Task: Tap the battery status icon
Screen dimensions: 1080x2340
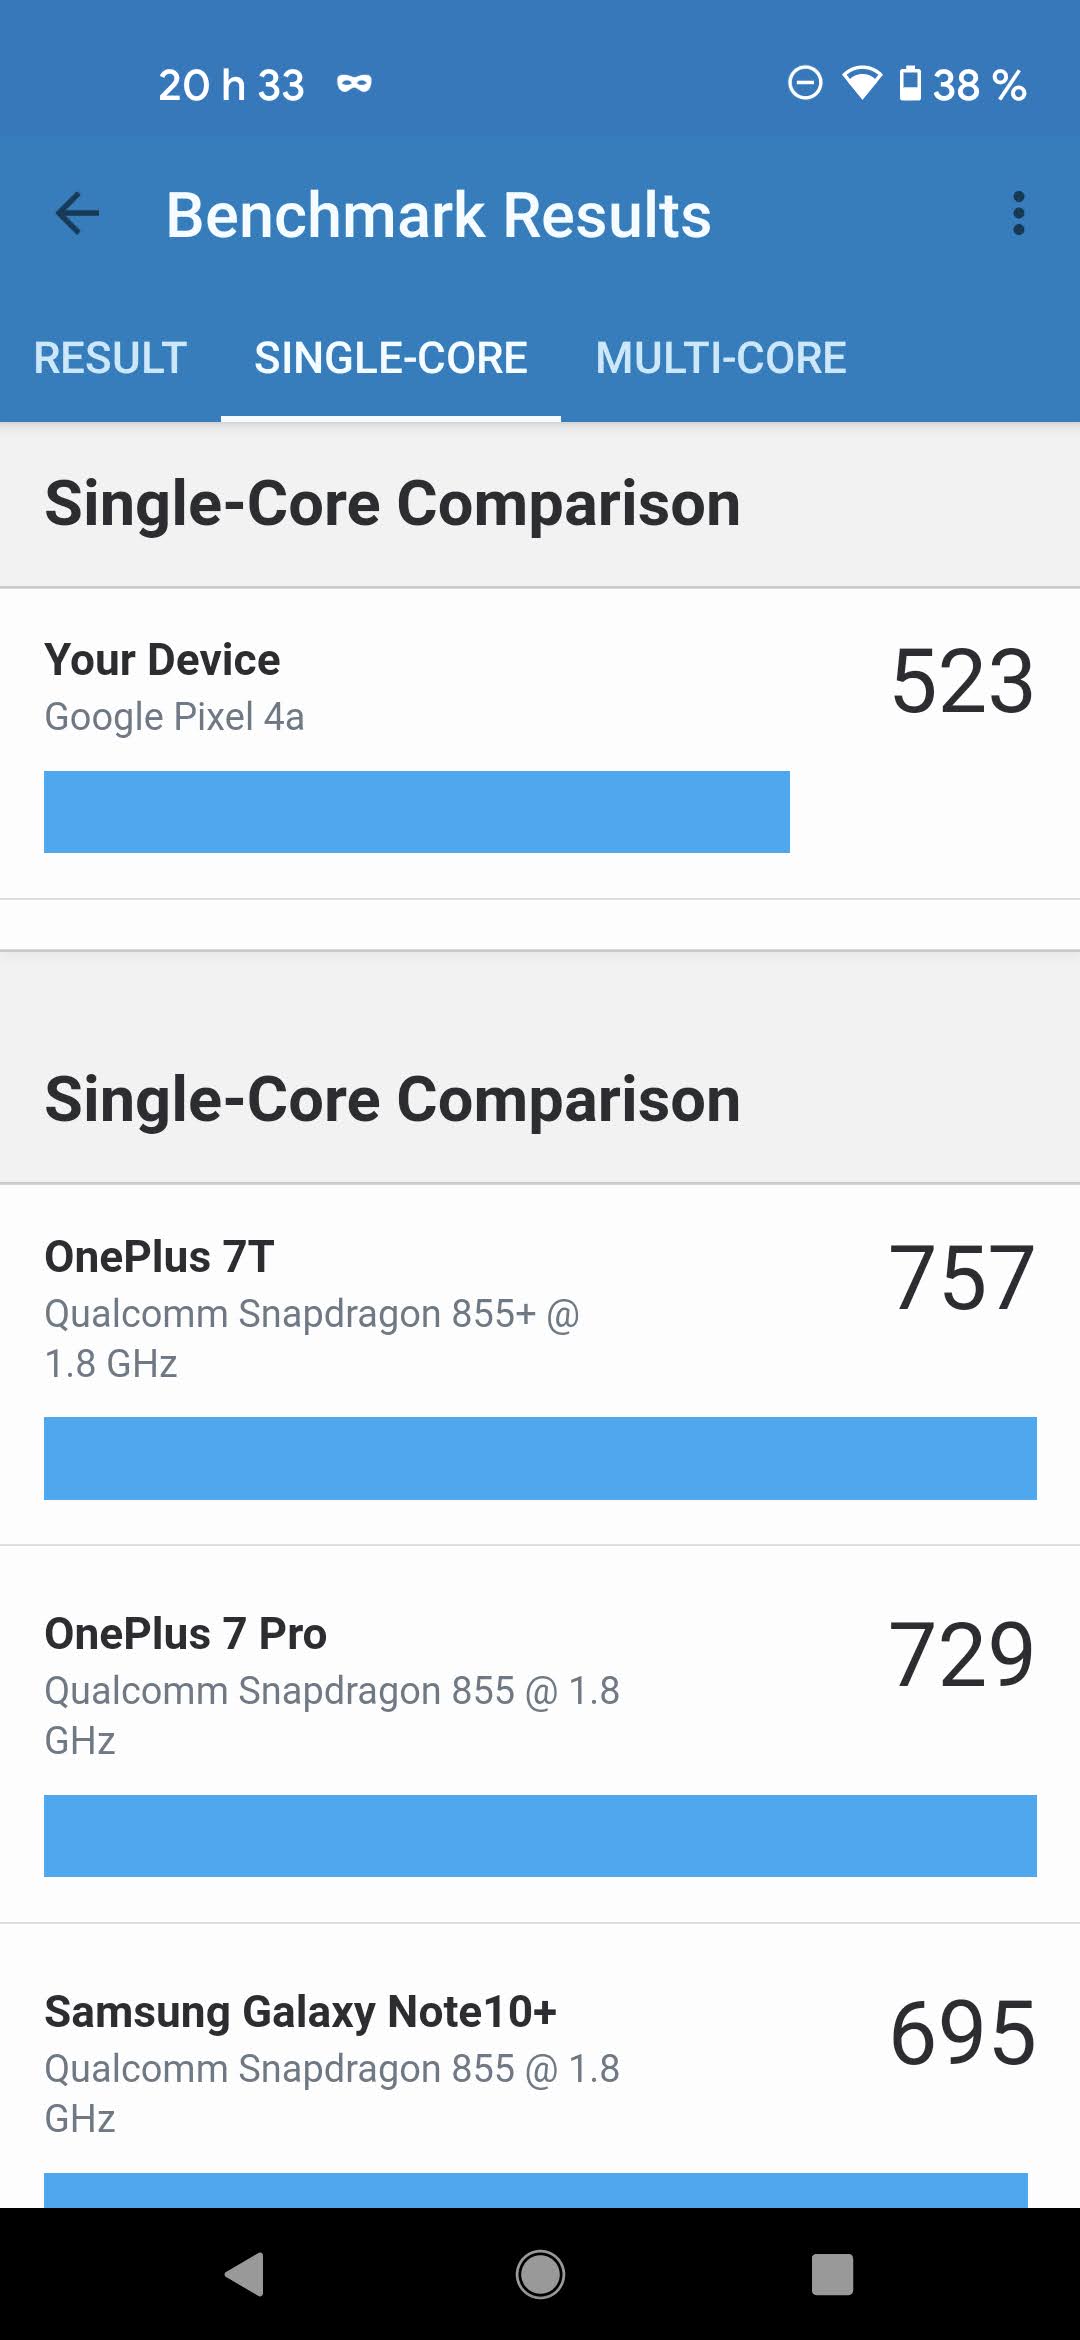Action: (910, 84)
